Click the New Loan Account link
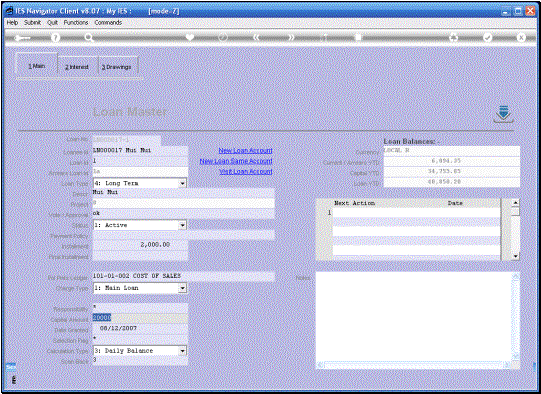 point(245,151)
